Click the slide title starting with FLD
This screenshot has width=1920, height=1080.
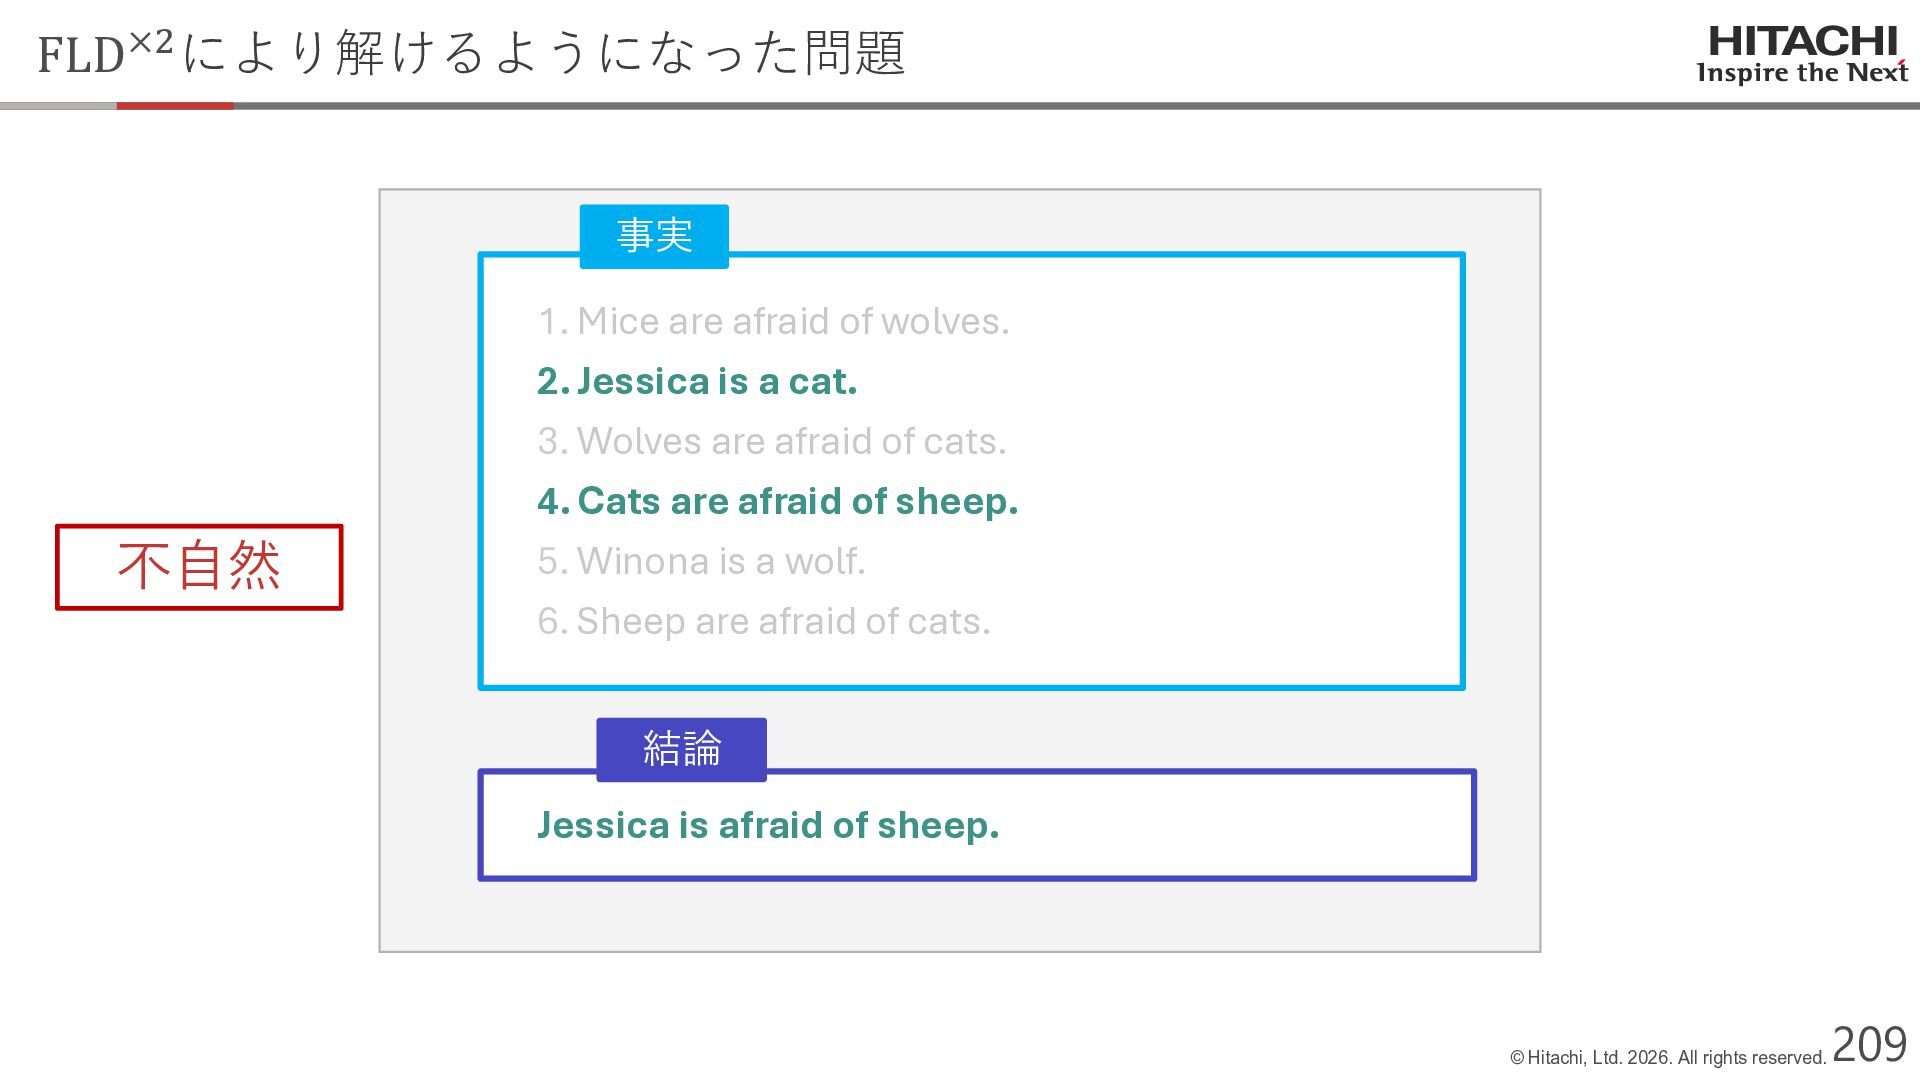(x=472, y=52)
